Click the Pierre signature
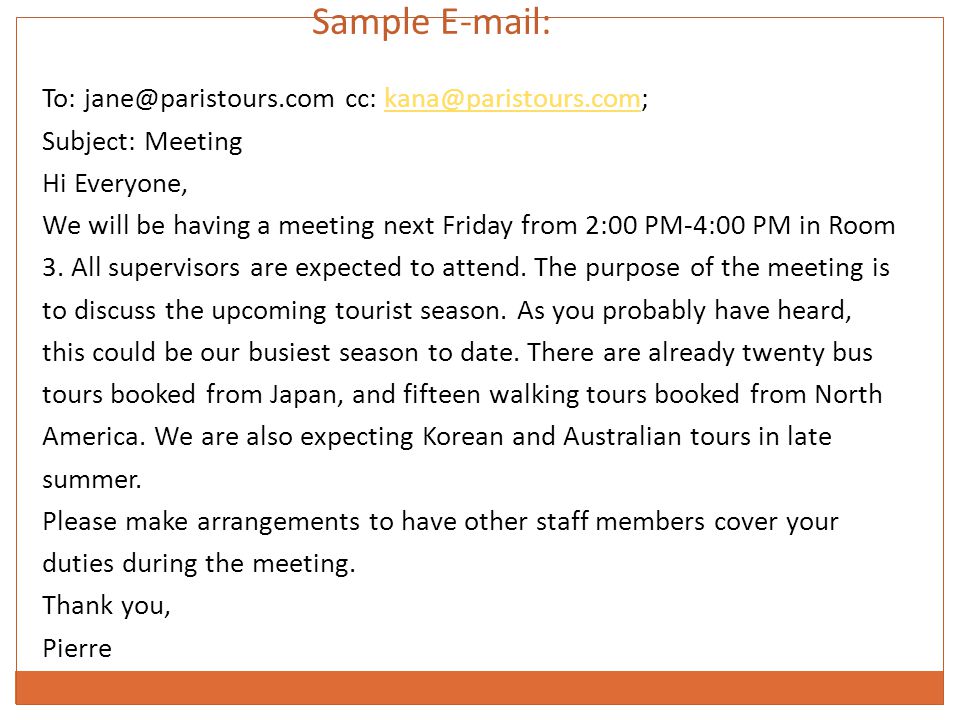This screenshot has width=960, height=720. [77, 648]
